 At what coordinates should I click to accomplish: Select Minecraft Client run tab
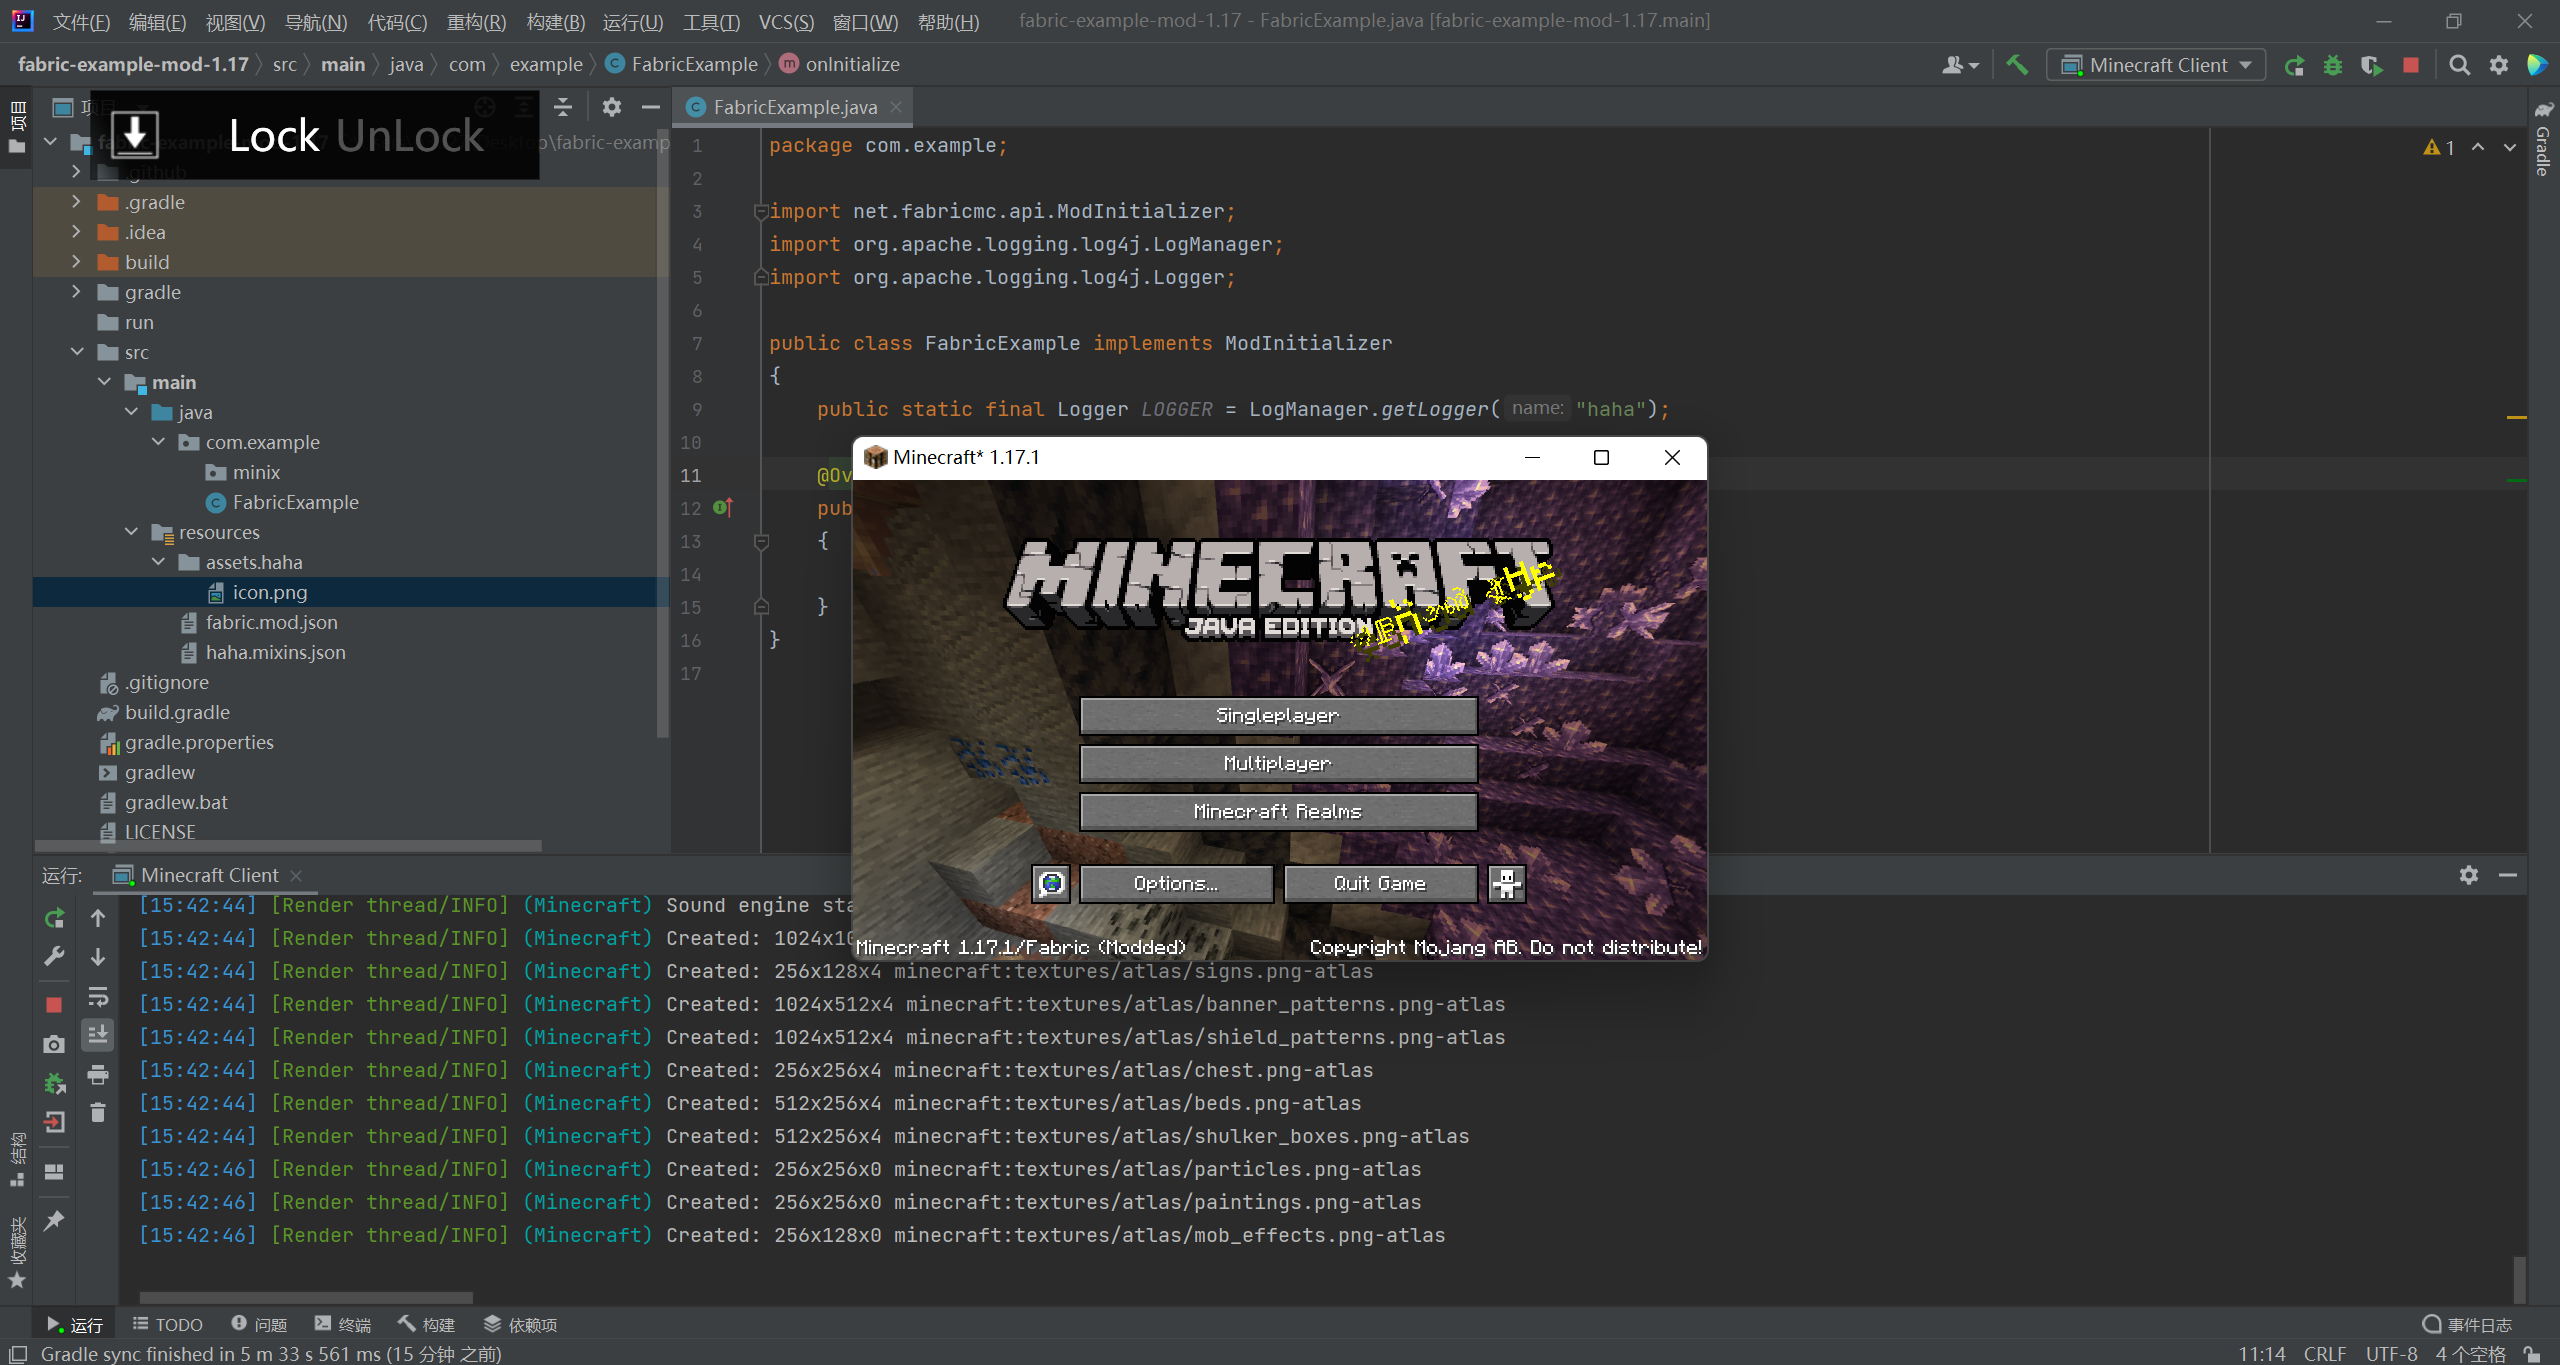point(208,875)
